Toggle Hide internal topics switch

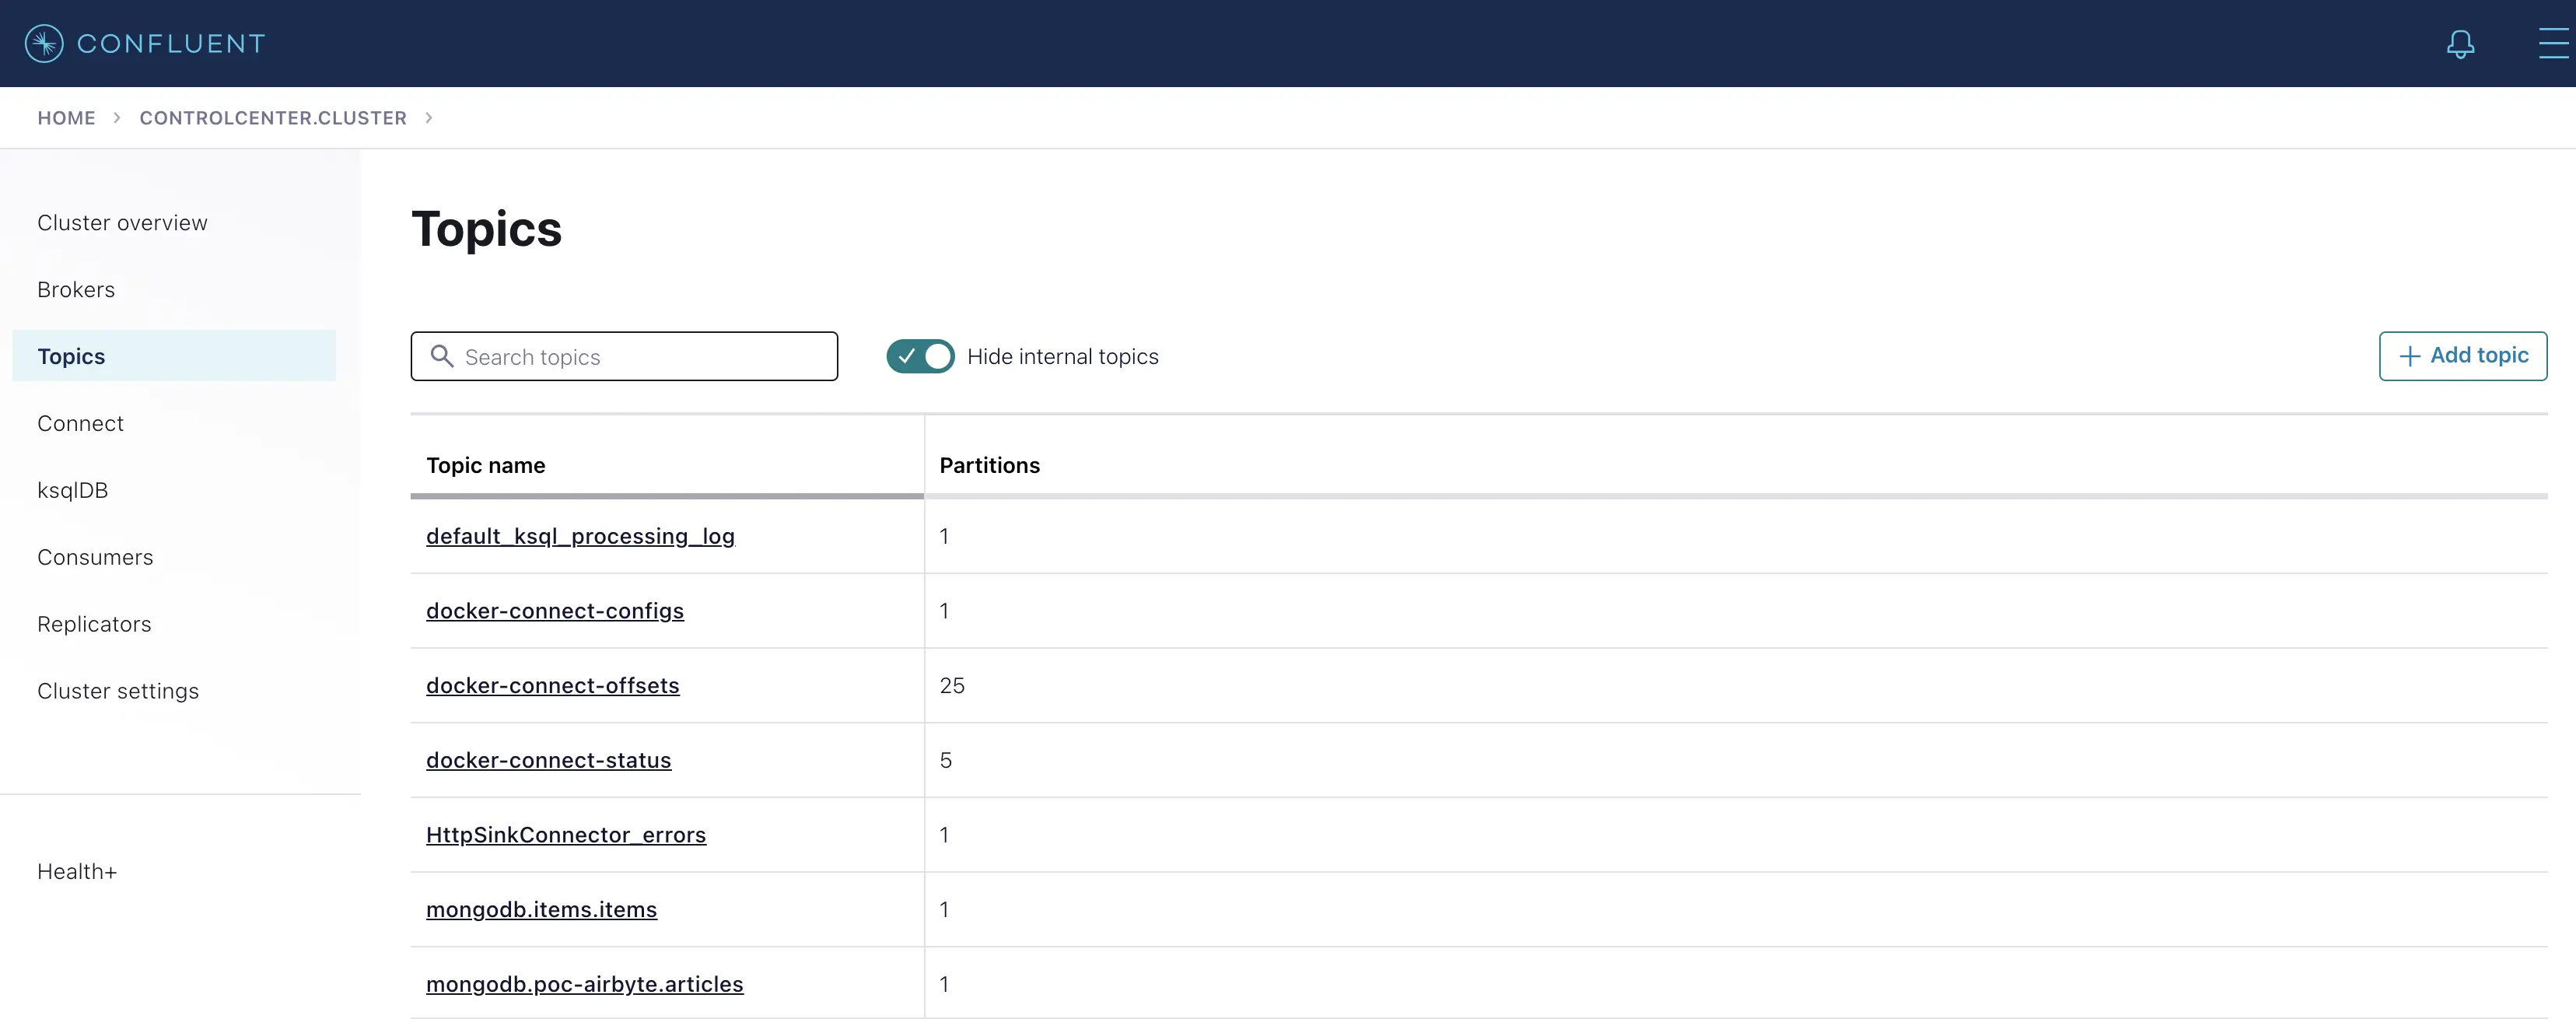(920, 356)
